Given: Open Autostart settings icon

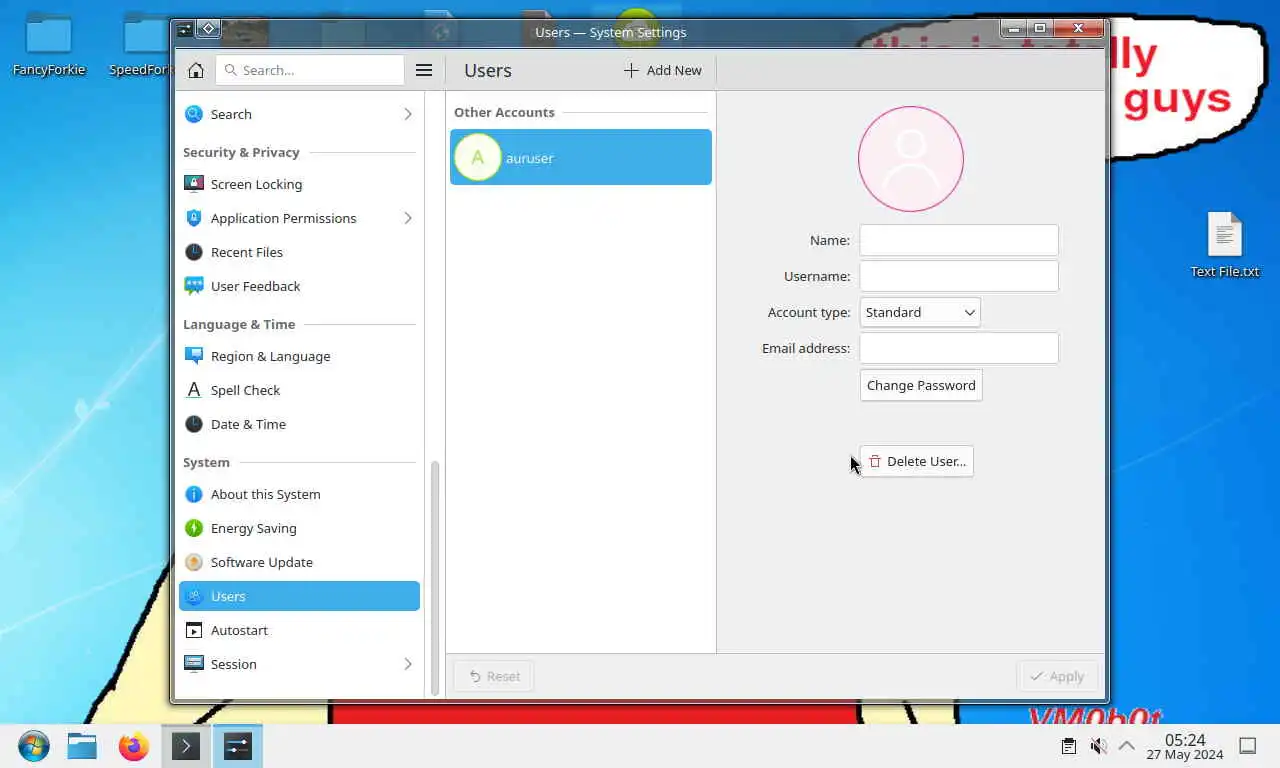Looking at the screenshot, I should coord(194,630).
